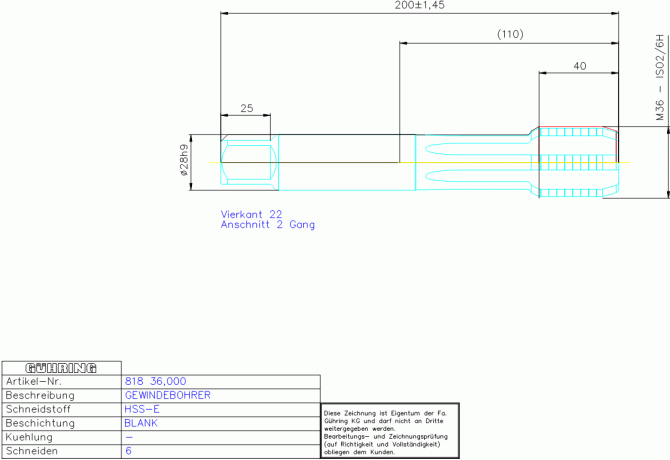Click the BLANK coating value

(x=141, y=423)
